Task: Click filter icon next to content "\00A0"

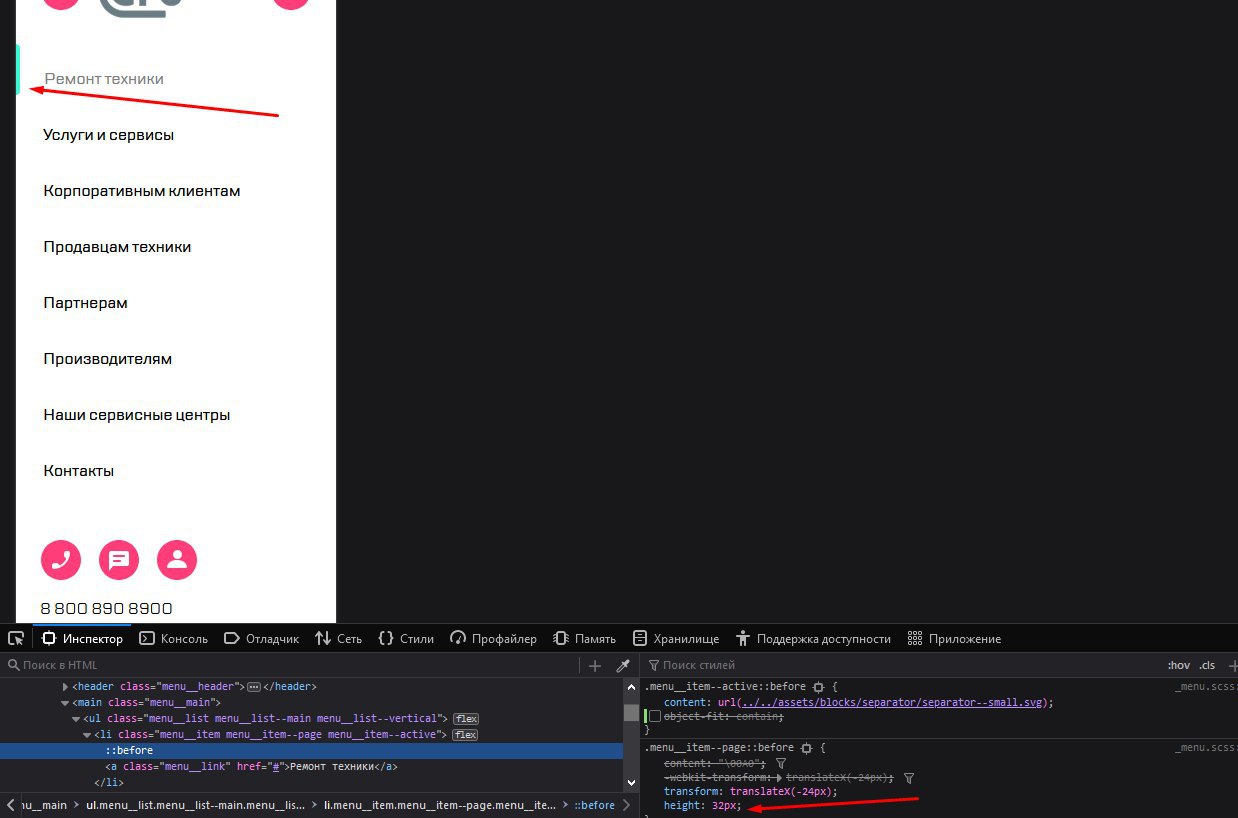Action: pyautogui.click(x=781, y=763)
